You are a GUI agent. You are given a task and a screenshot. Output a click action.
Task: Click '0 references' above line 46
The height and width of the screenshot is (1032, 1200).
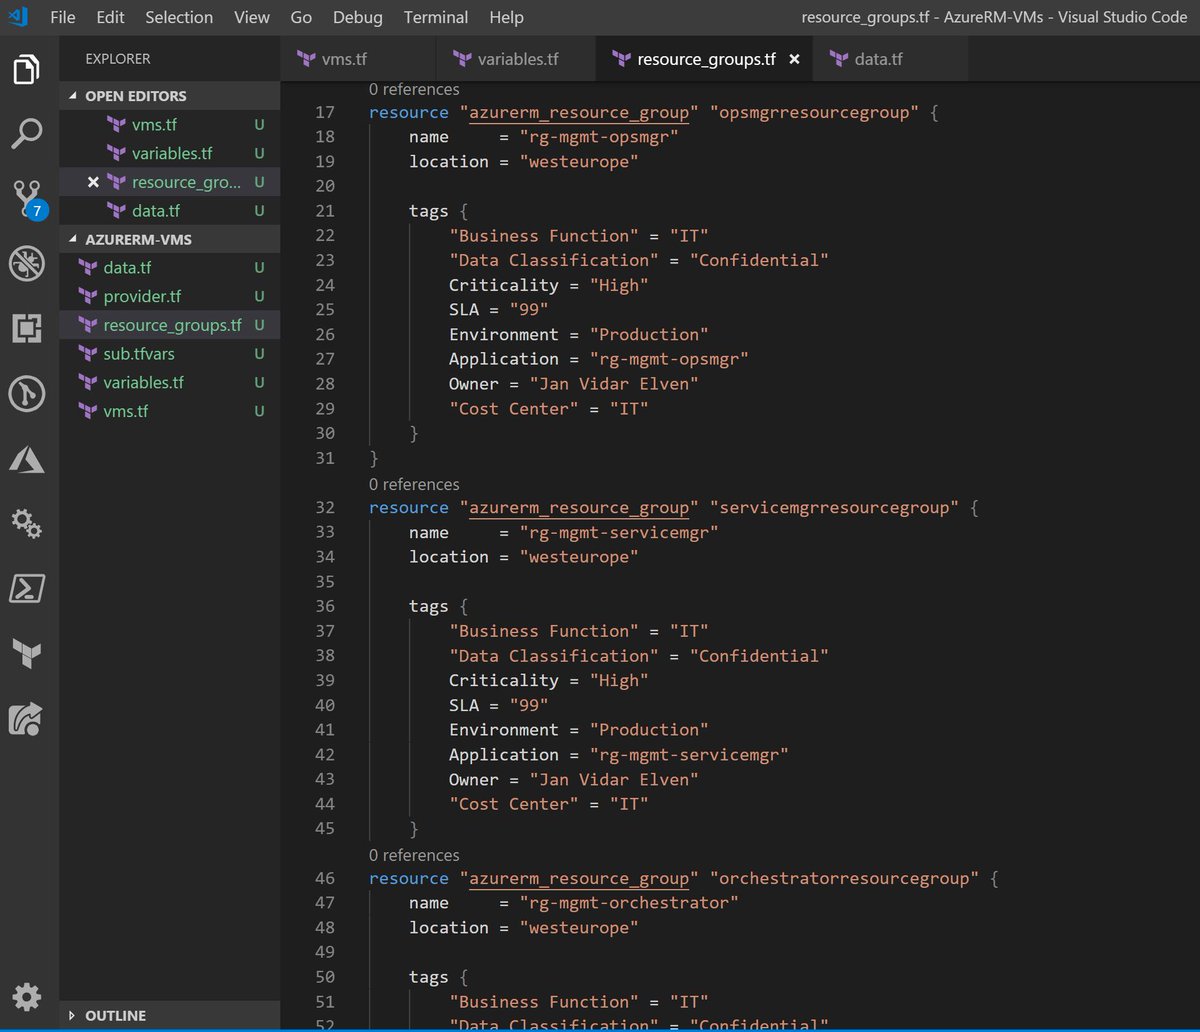414,855
